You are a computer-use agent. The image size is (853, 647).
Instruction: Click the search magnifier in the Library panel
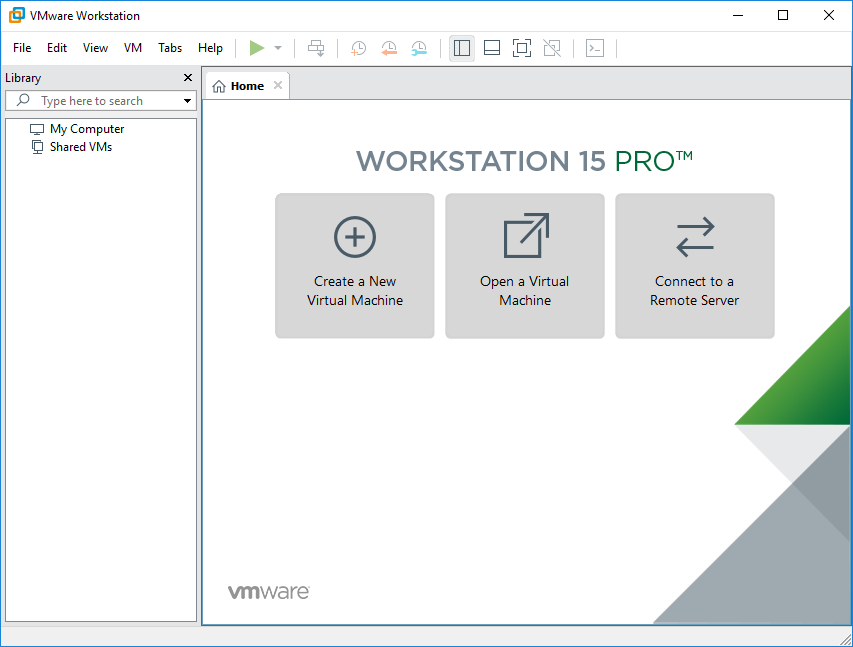[x=20, y=100]
